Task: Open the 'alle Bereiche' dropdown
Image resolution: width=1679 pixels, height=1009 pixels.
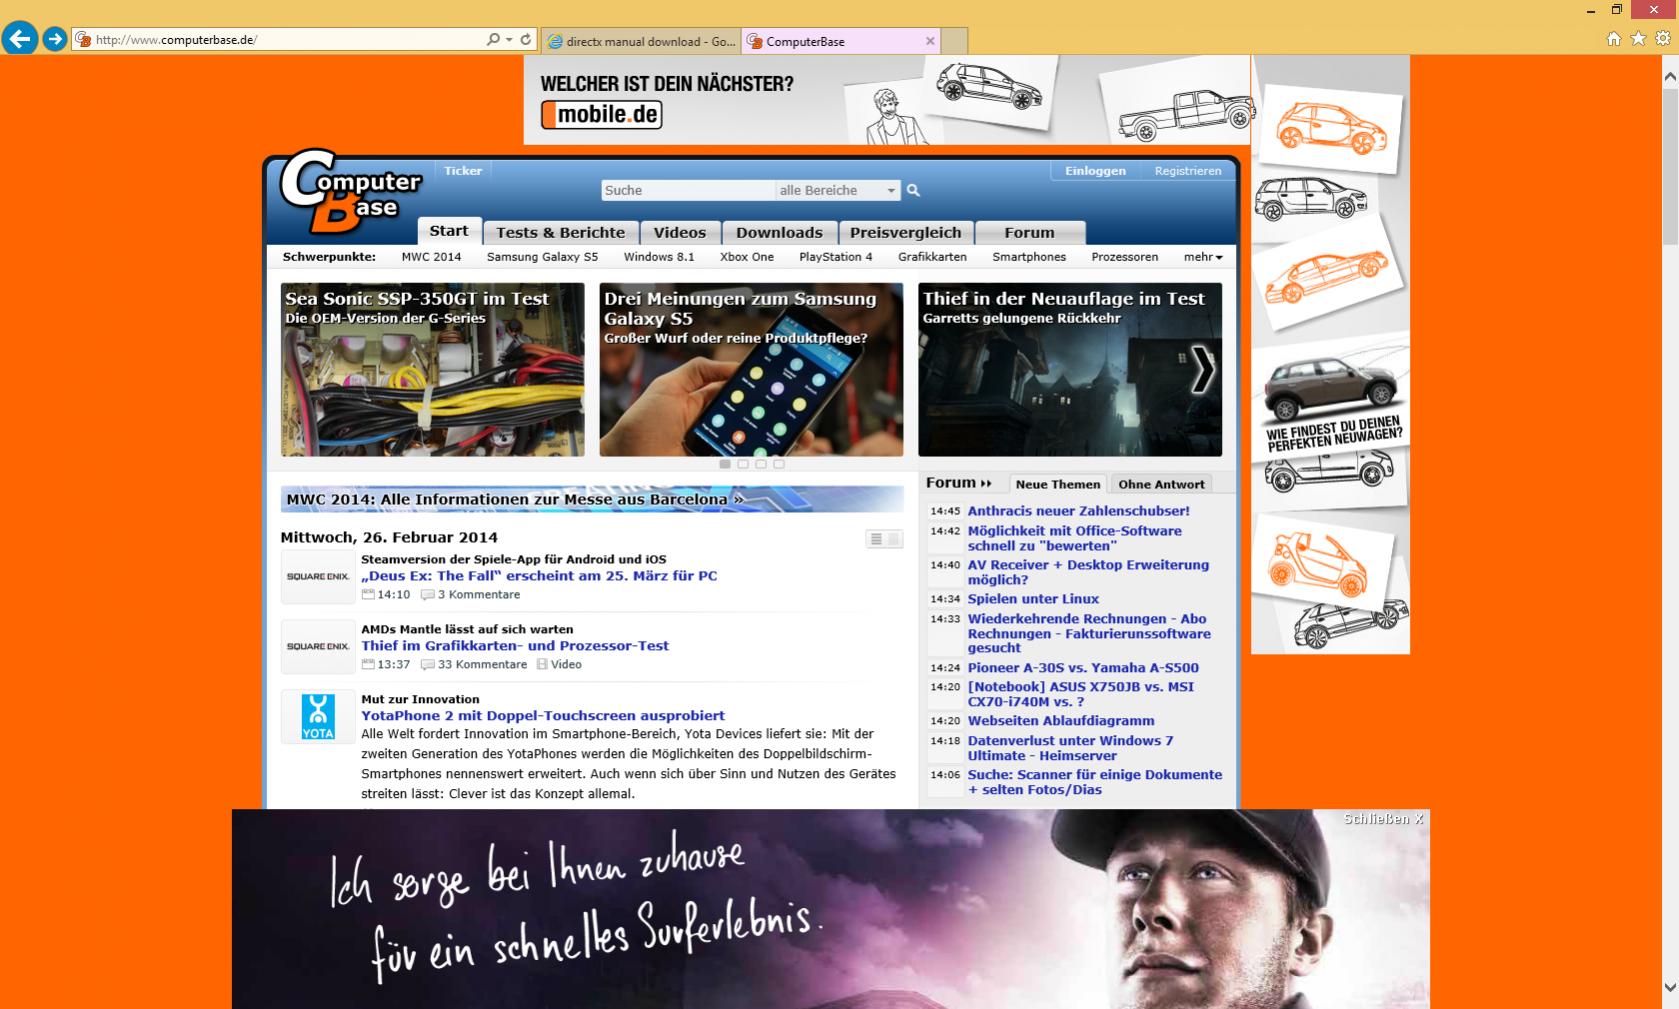Action: tap(838, 190)
